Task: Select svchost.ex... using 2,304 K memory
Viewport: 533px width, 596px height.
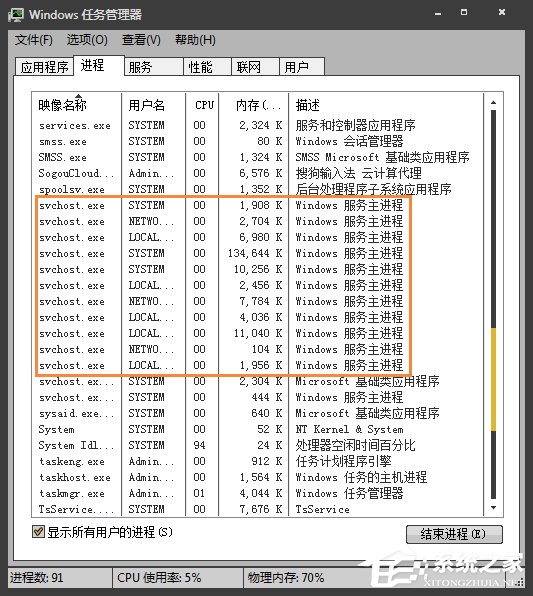Action: click(258, 381)
